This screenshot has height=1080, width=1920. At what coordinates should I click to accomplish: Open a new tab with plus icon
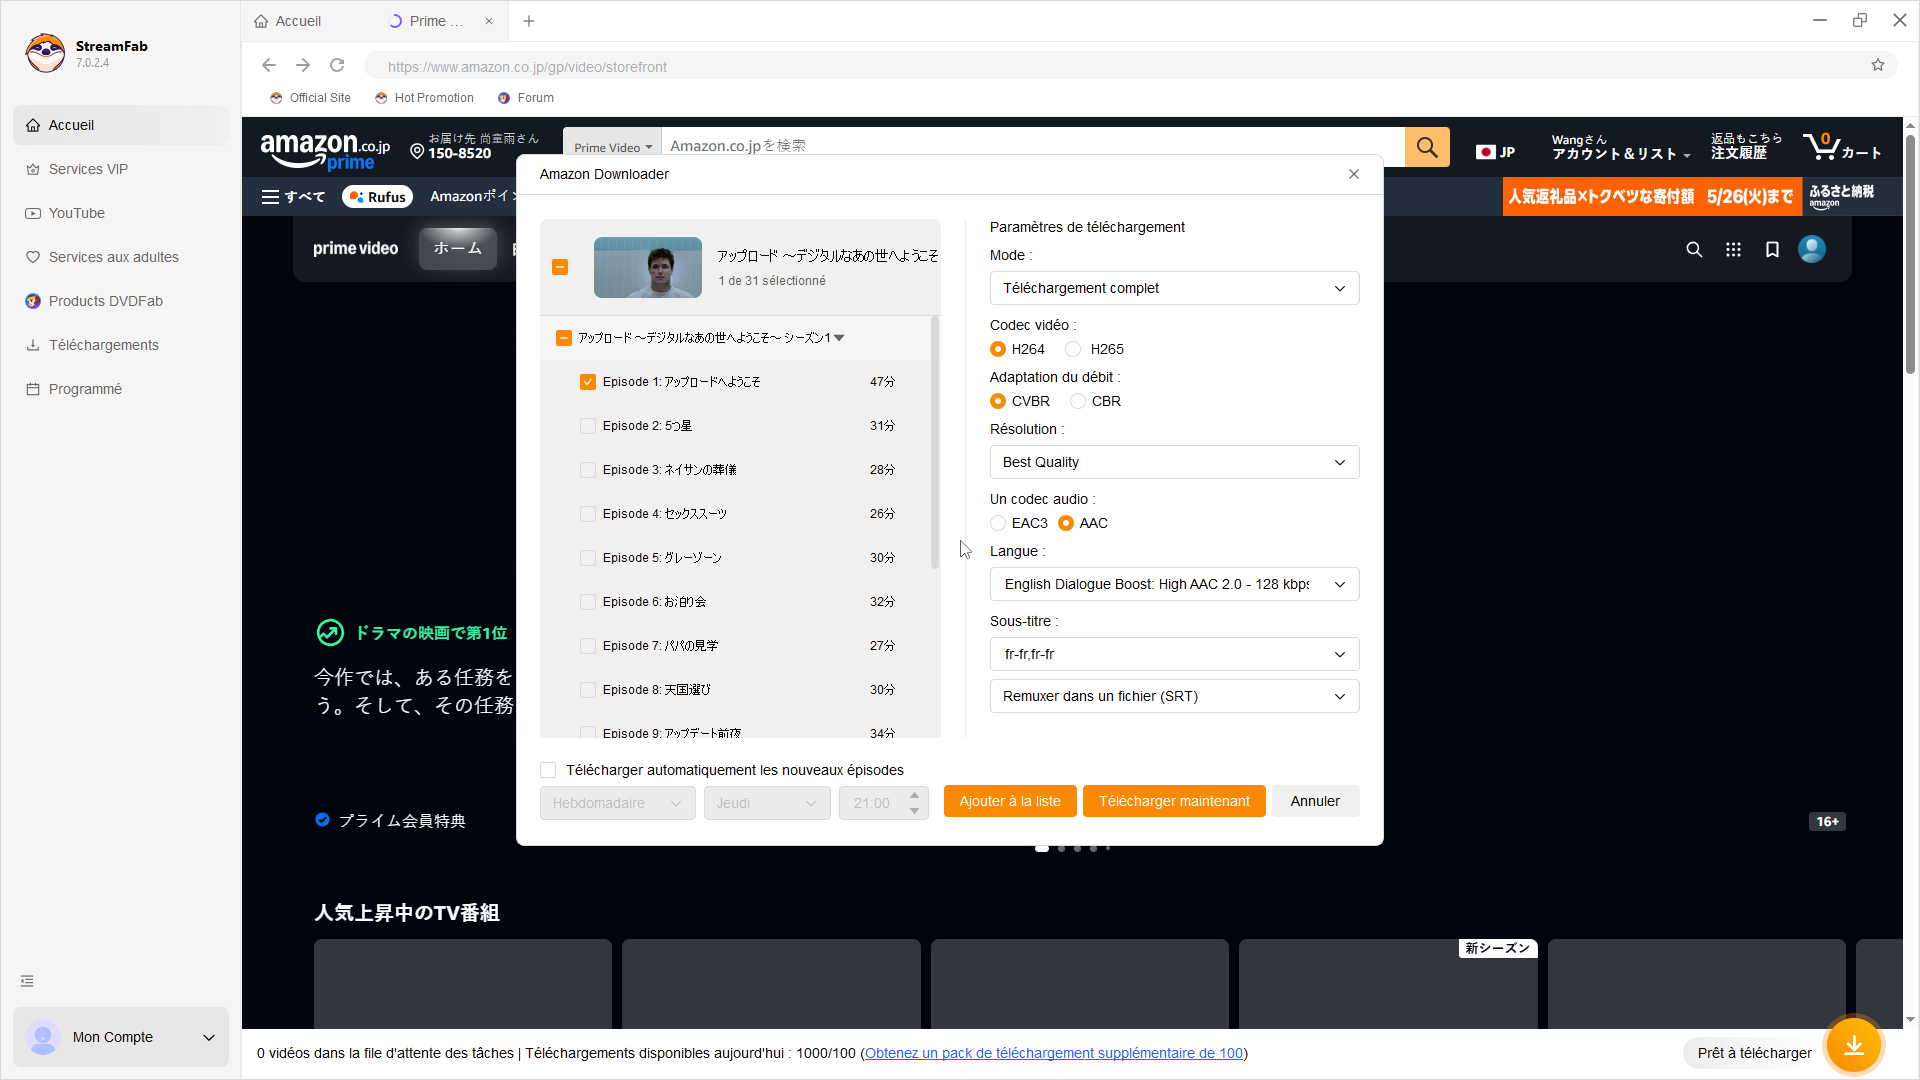click(x=529, y=21)
